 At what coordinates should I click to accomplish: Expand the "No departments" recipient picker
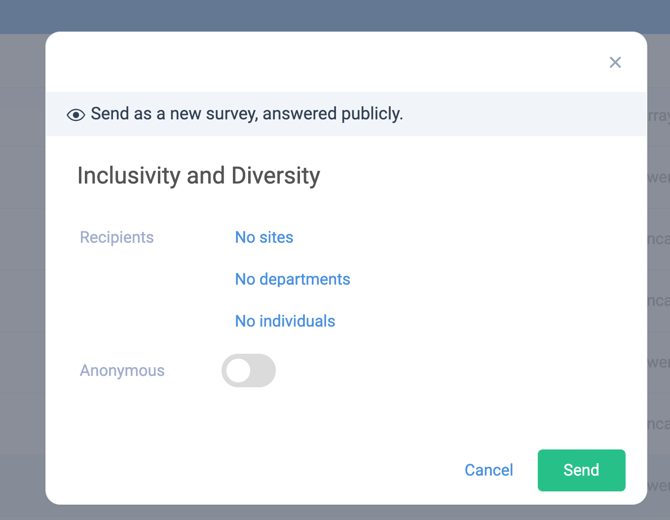click(292, 279)
